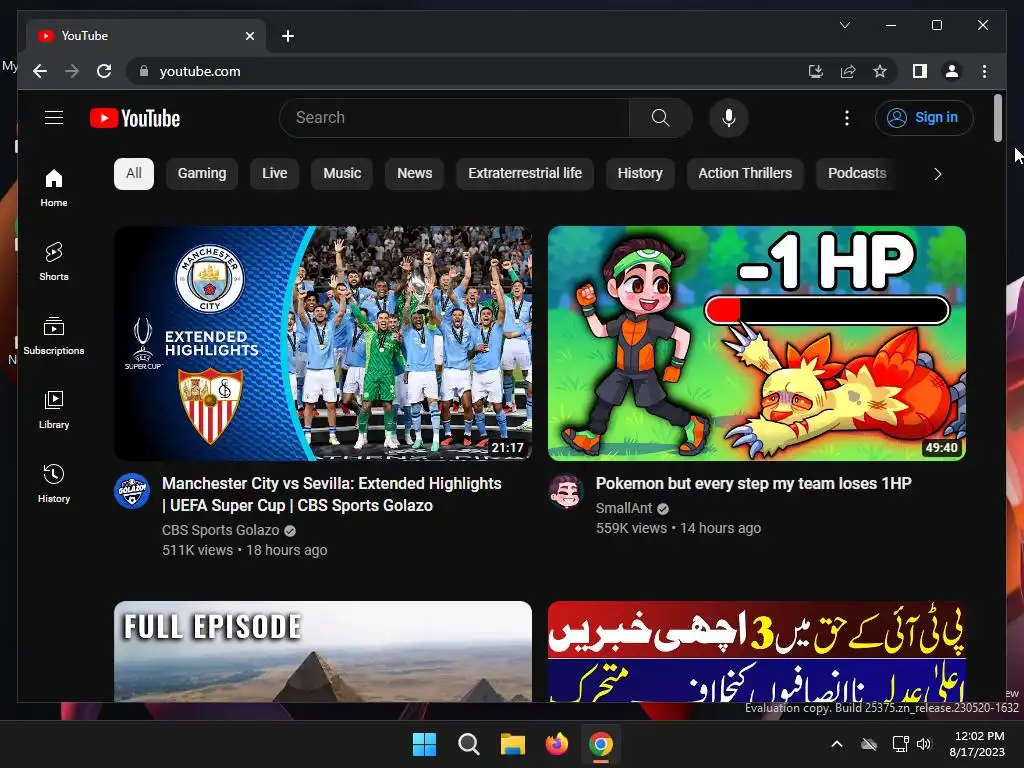
Task: Click the browser back arrow
Action: tap(40, 71)
